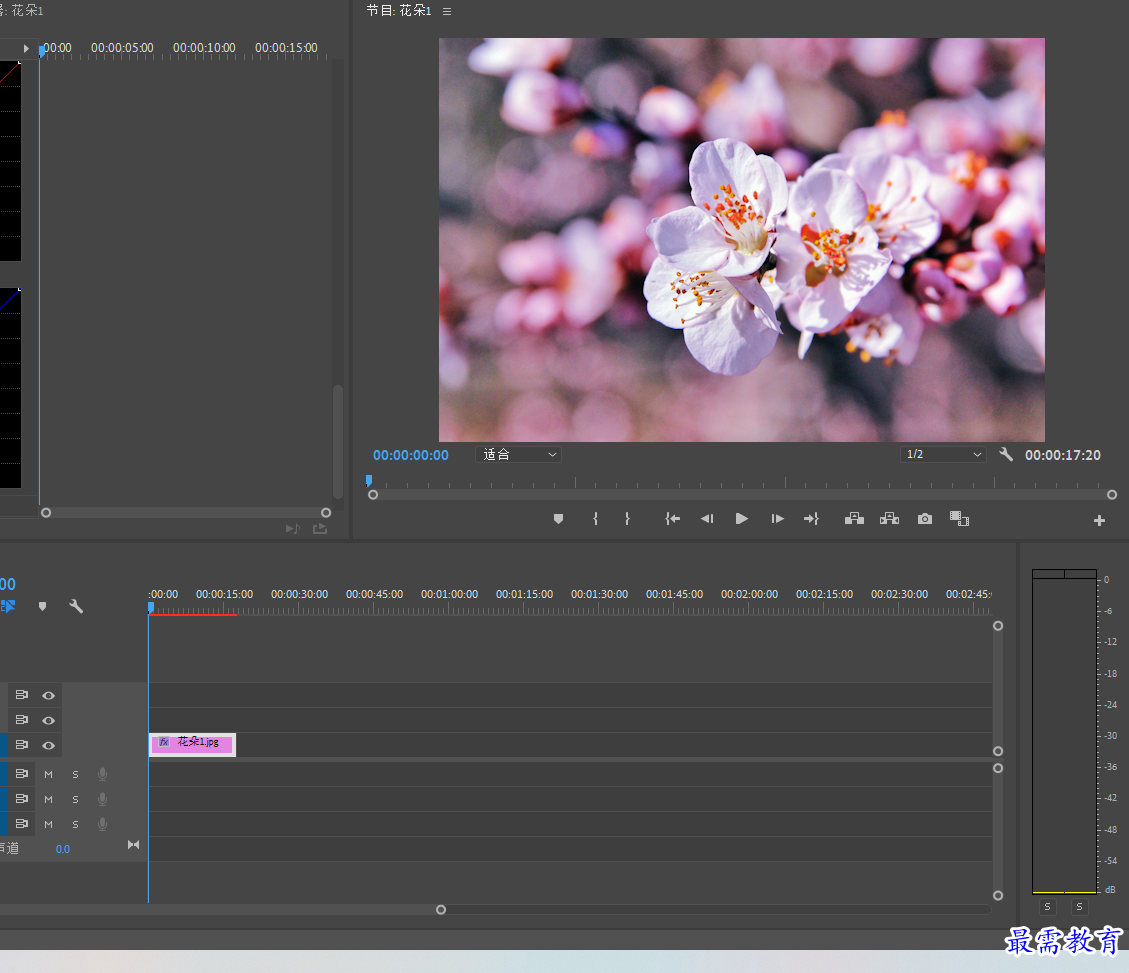Click the 00:00:17:20 duration readout
This screenshot has width=1129, height=973.
pos(1063,455)
